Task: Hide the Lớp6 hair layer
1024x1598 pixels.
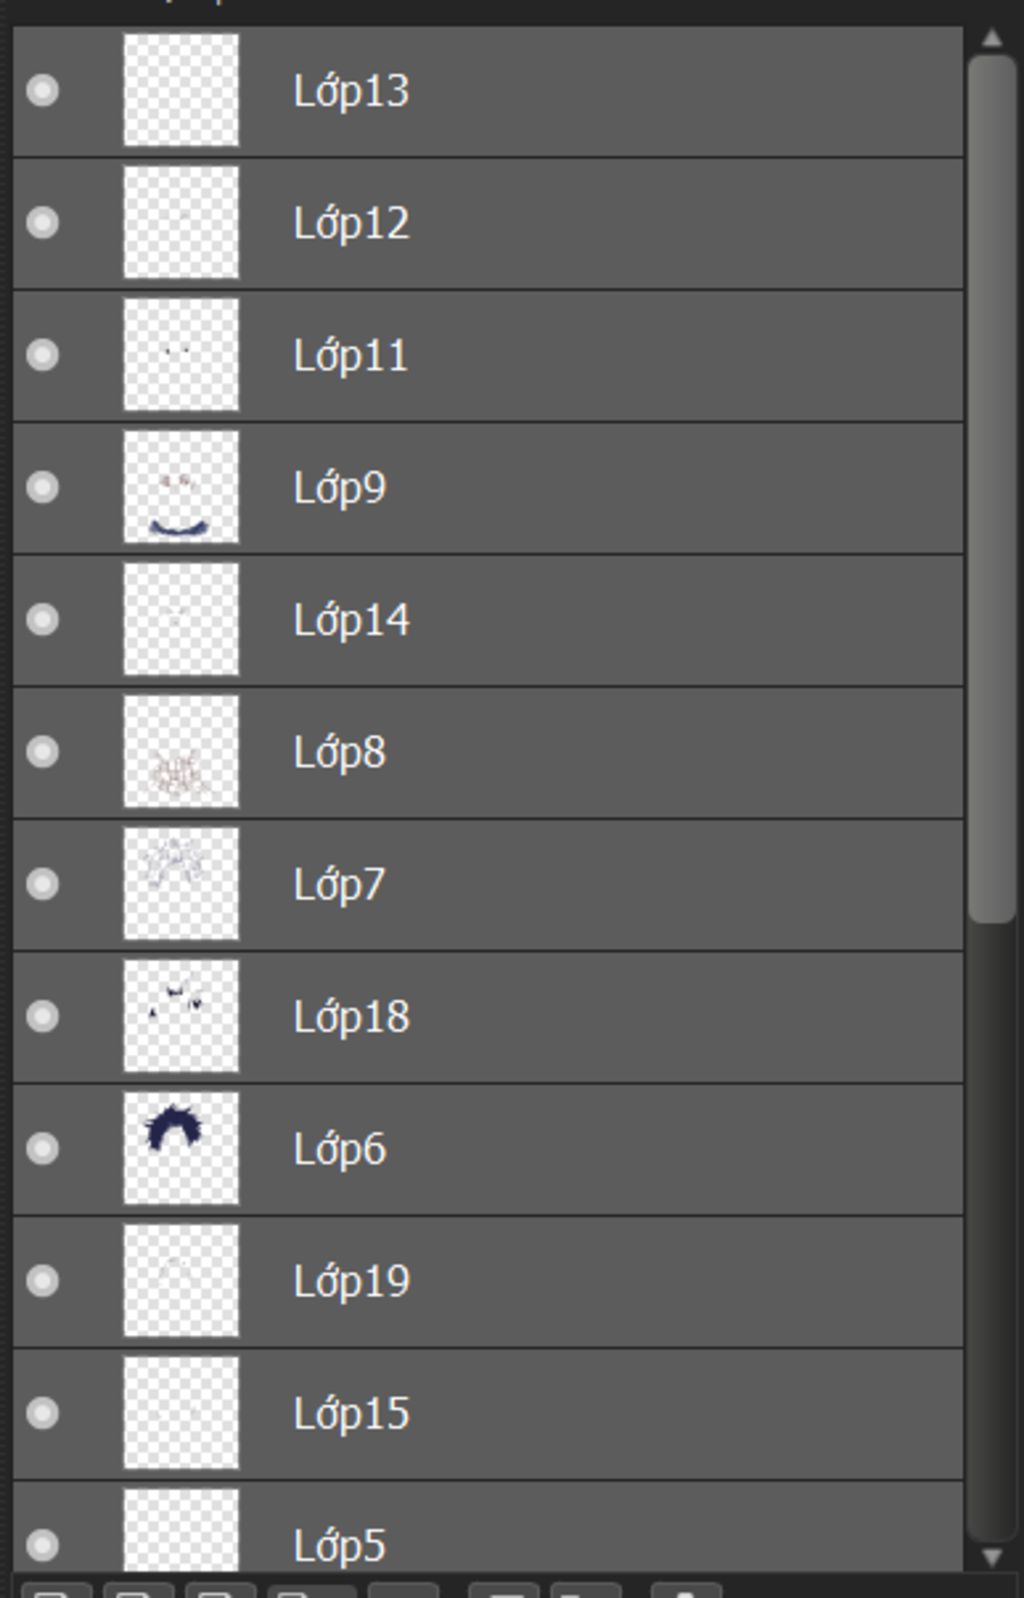Action: point(42,1149)
